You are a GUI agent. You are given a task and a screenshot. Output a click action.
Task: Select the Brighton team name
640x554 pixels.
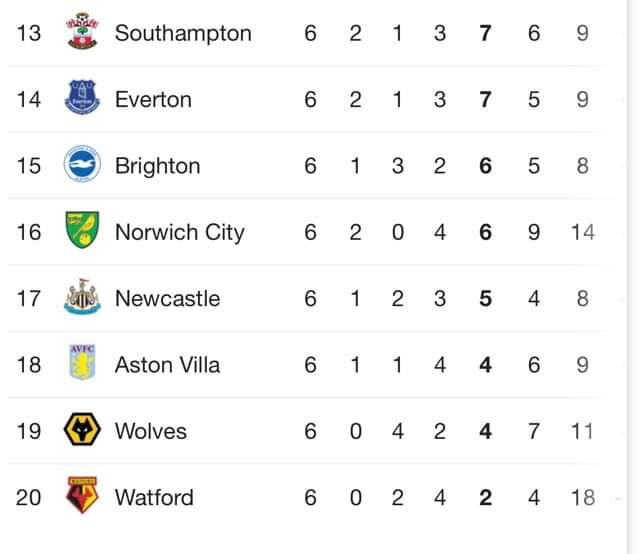[158, 166]
